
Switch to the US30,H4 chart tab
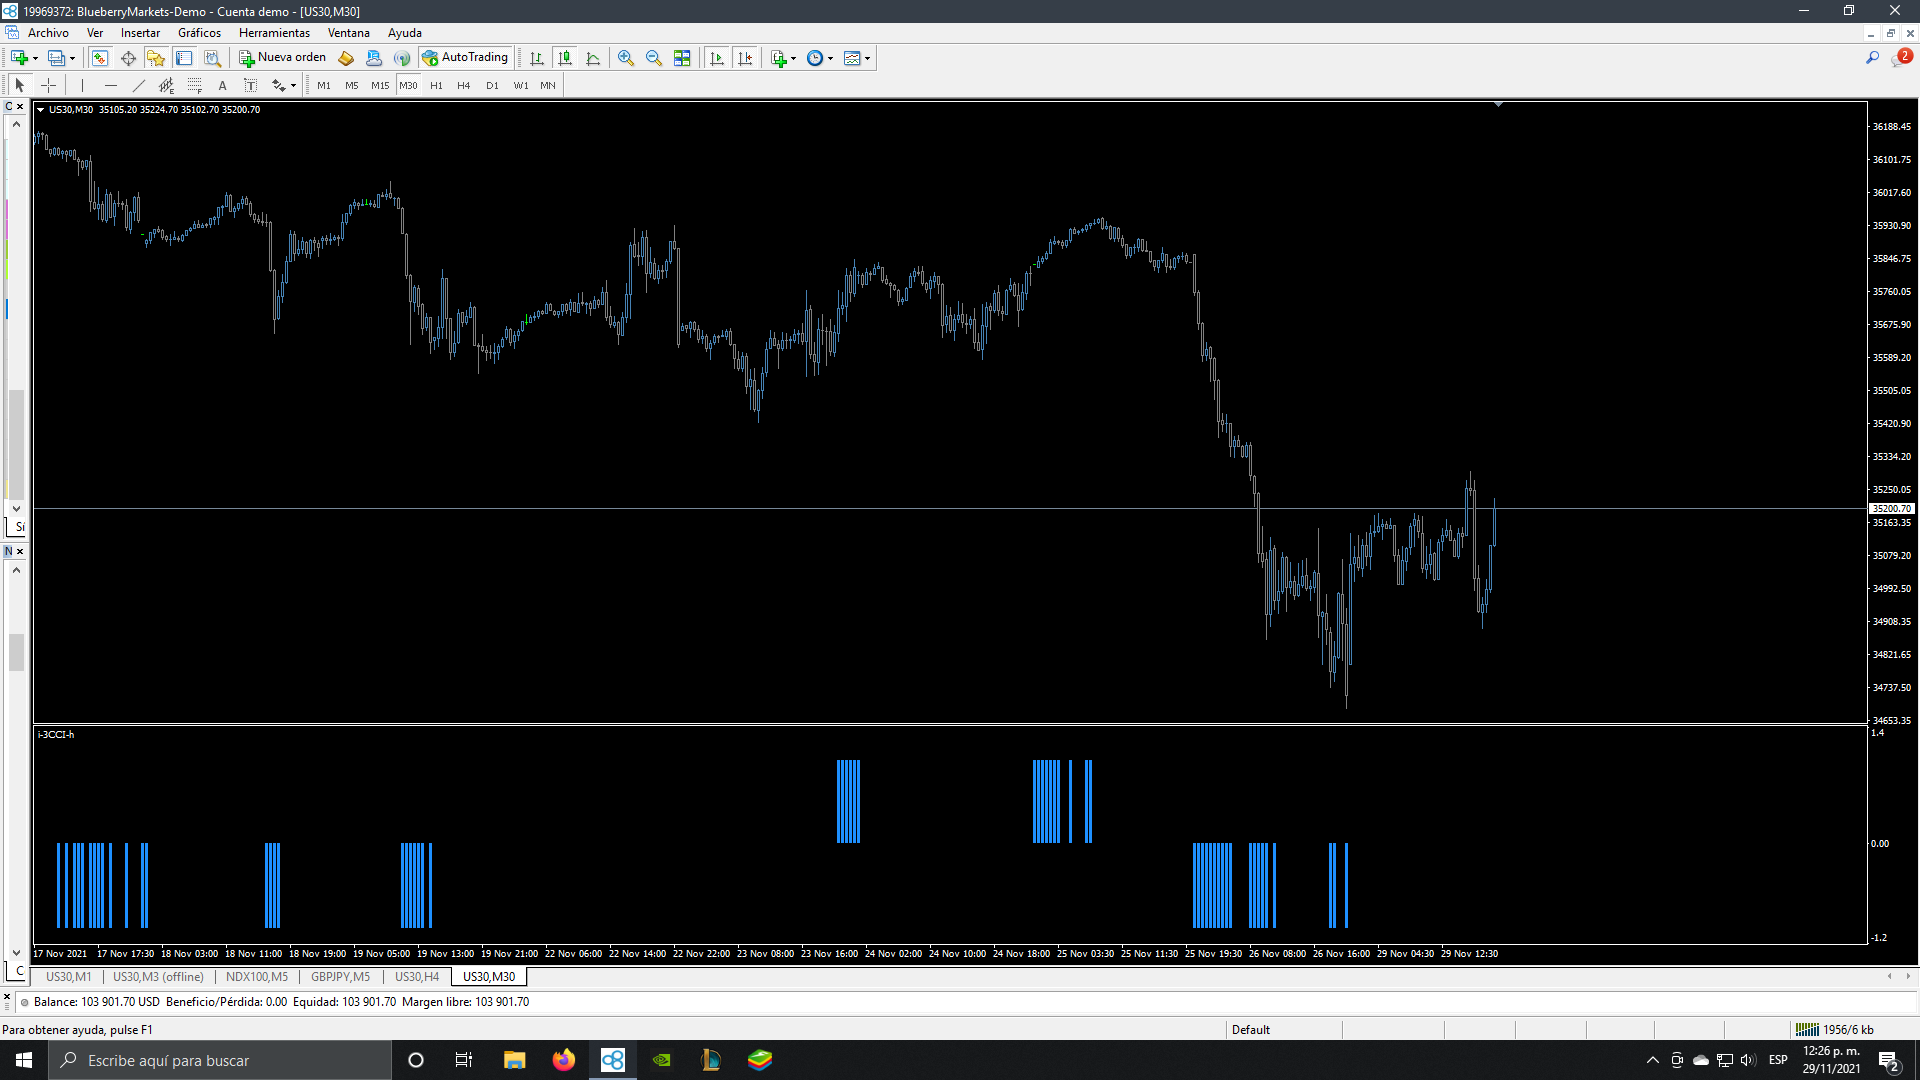click(417, 977)
